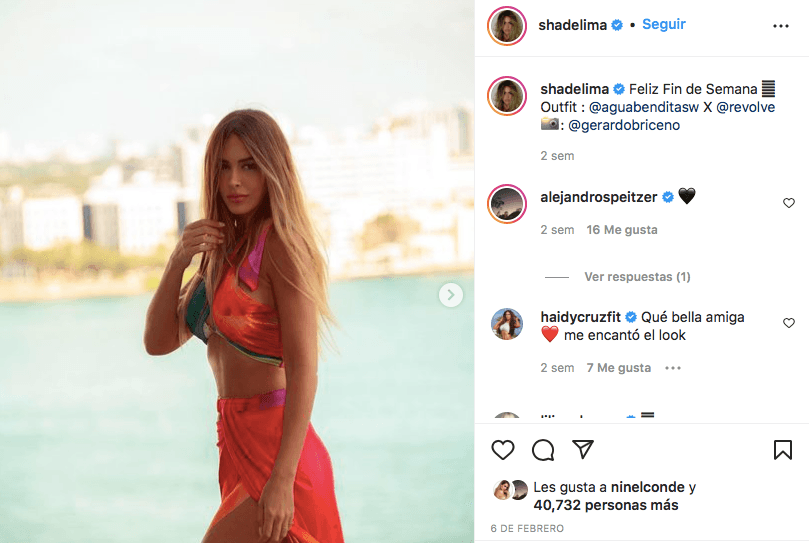Follow shadelima with Seguir button
Screen dimensions: 809x543
pos(664,24)
